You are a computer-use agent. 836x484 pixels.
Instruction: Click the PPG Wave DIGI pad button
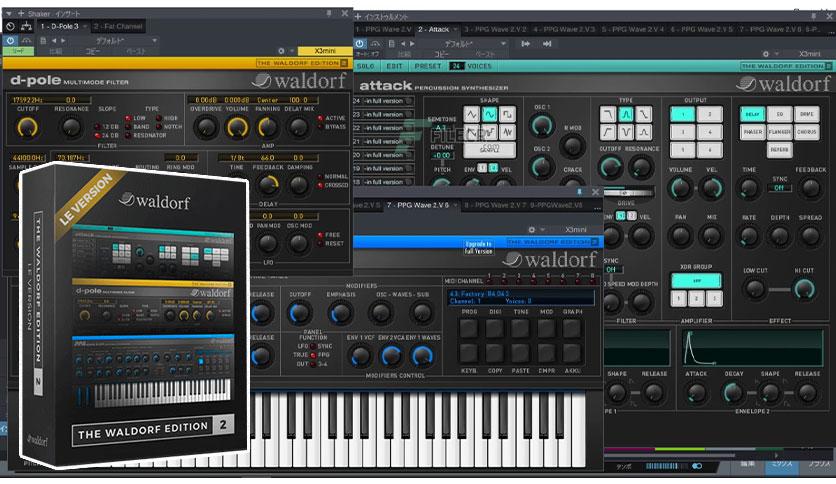click(494, 328)
